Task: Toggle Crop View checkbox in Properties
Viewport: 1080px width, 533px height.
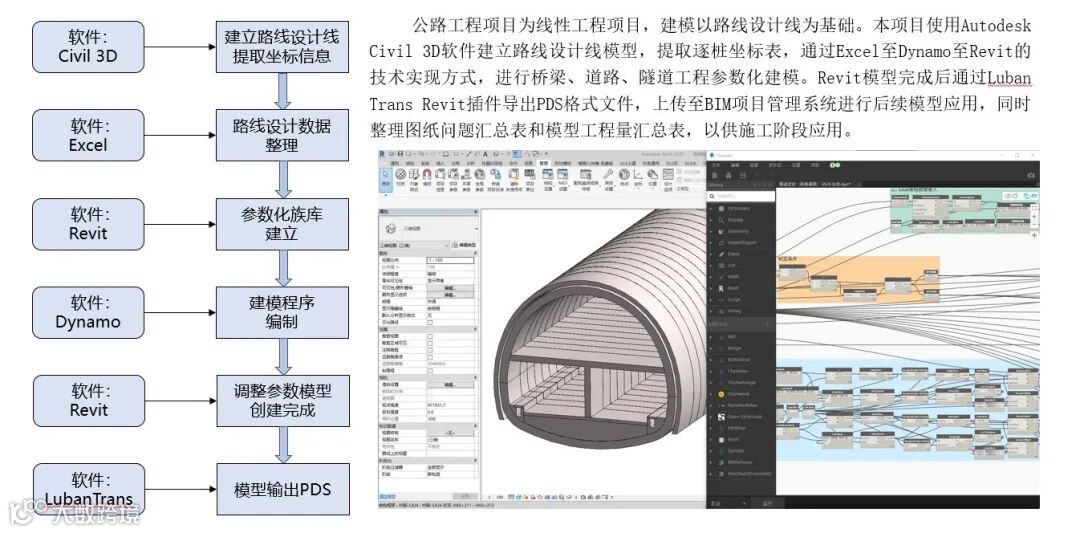Action: click(x=430, y=336)
